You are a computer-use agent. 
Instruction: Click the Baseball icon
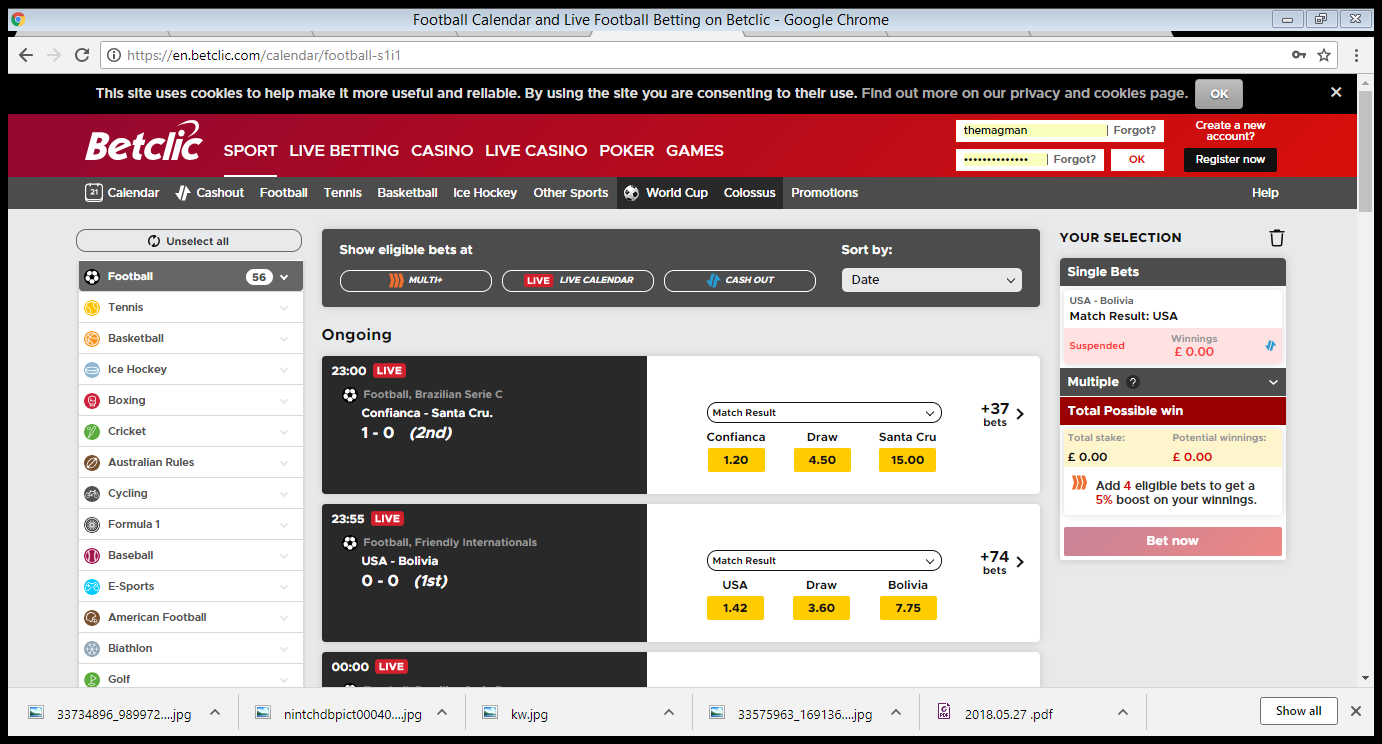92,555
